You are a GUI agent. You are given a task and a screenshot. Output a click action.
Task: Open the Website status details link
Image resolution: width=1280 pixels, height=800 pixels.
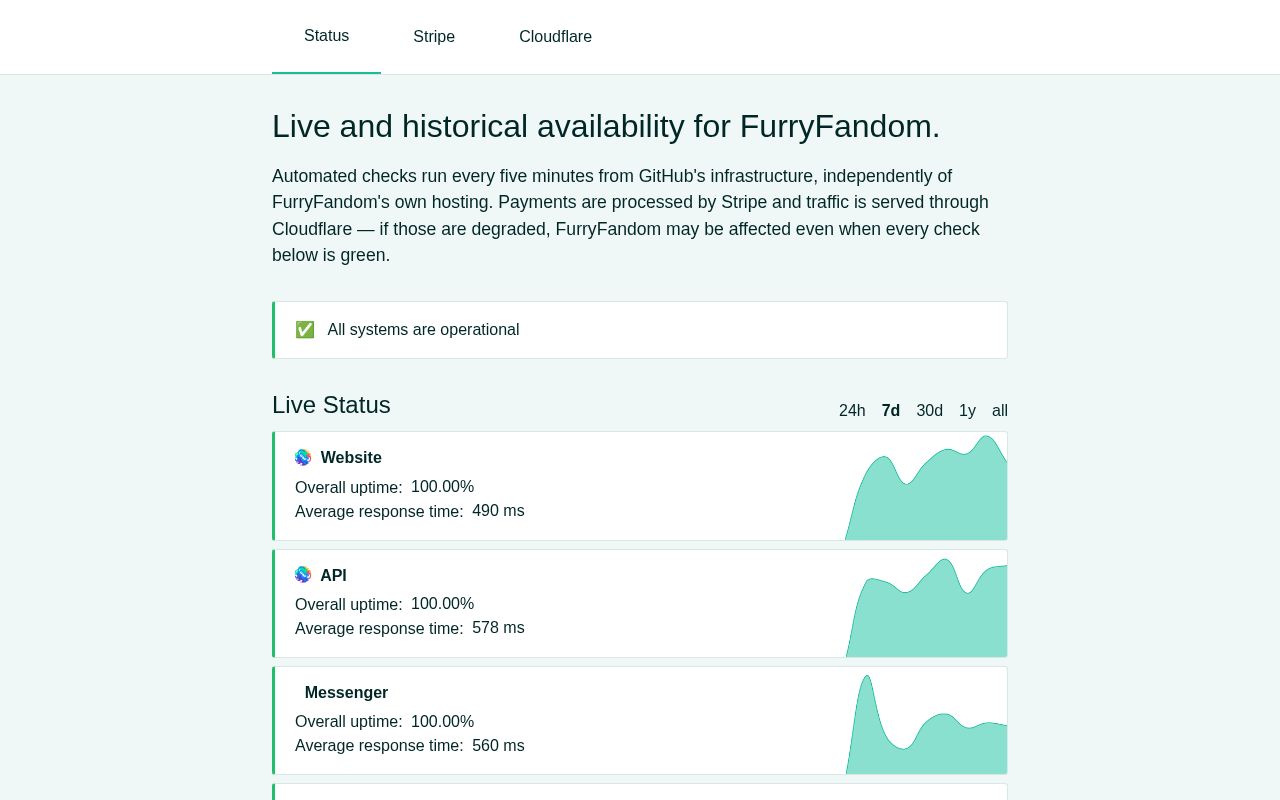tap(351, 458)
